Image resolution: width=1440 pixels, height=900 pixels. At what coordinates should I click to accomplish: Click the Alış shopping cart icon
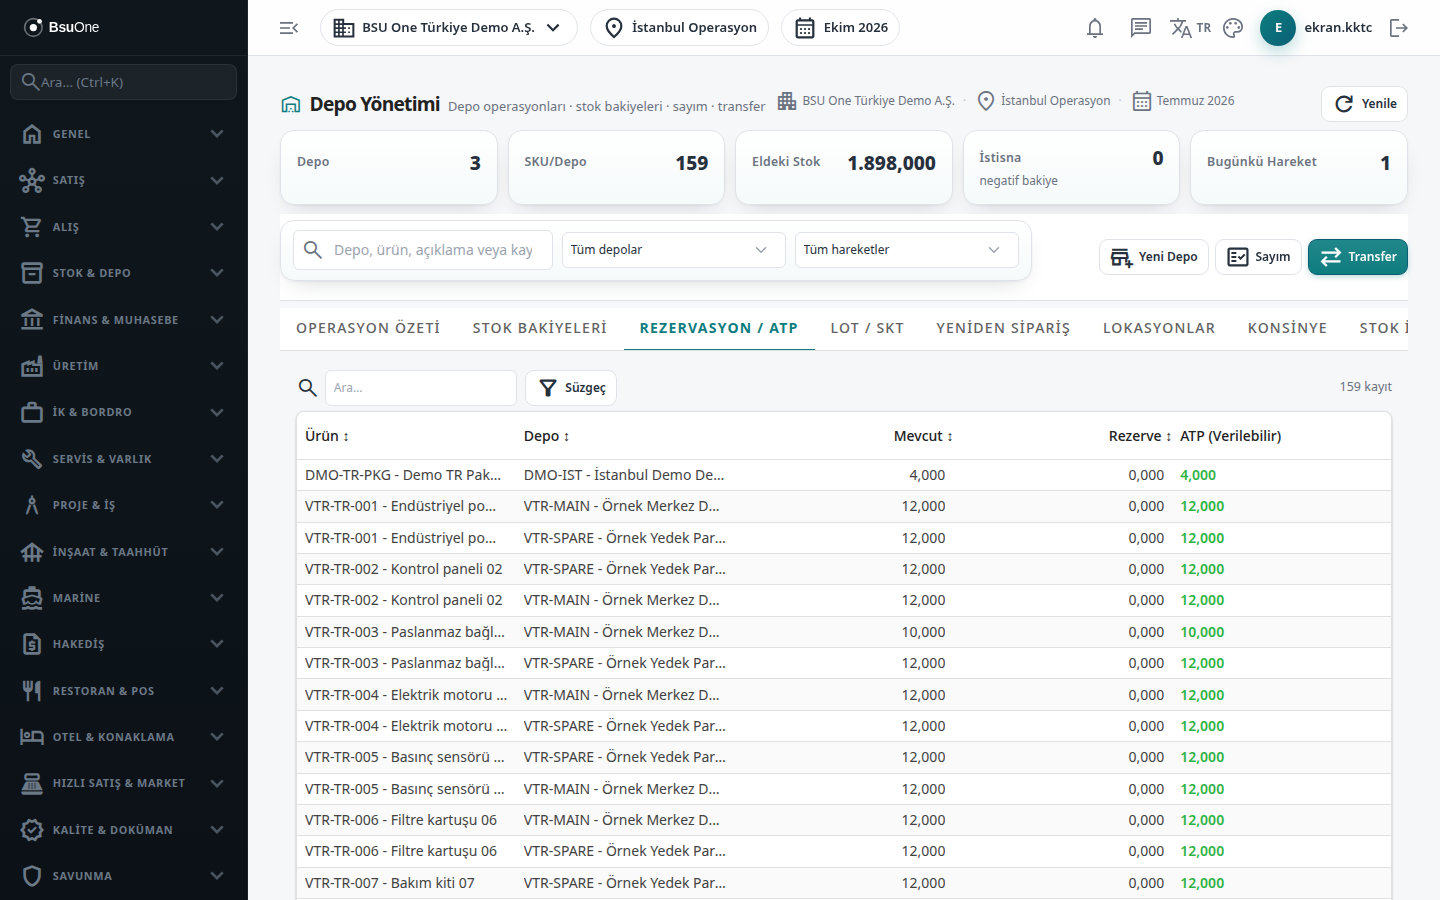(32, 227)
